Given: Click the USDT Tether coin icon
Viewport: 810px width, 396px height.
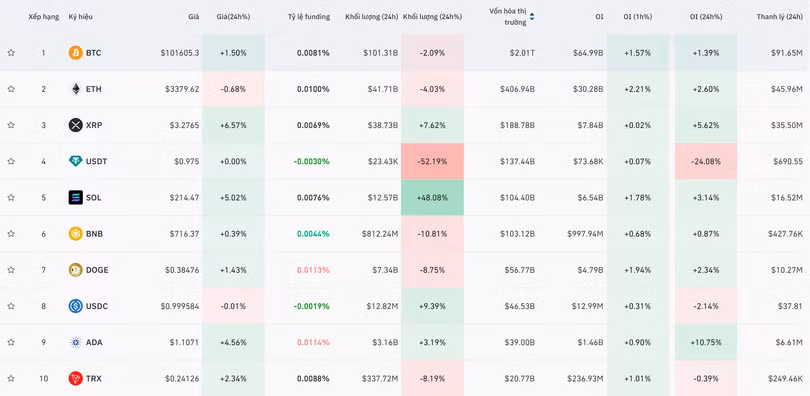Looking at the screenshot, I should pos(75,161).
